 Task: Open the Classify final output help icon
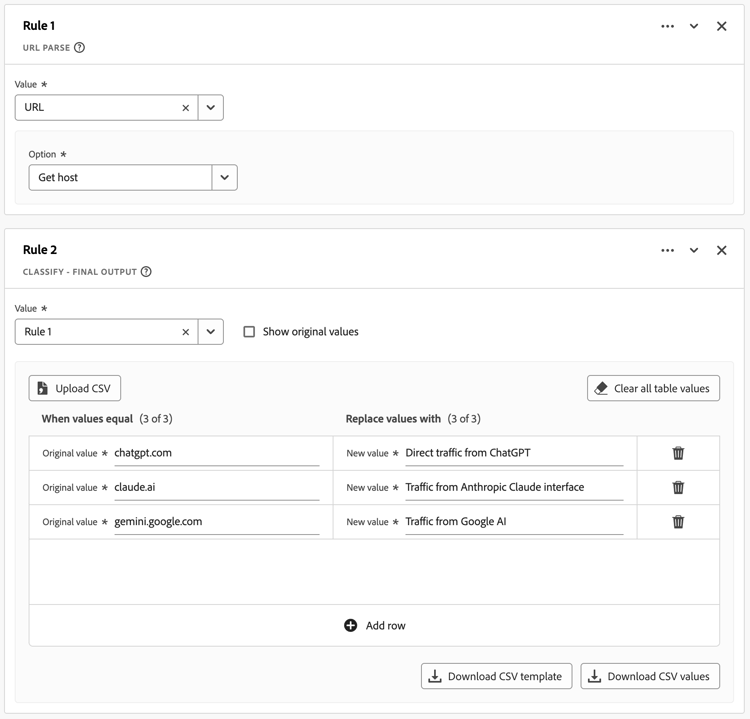point(146,272)
